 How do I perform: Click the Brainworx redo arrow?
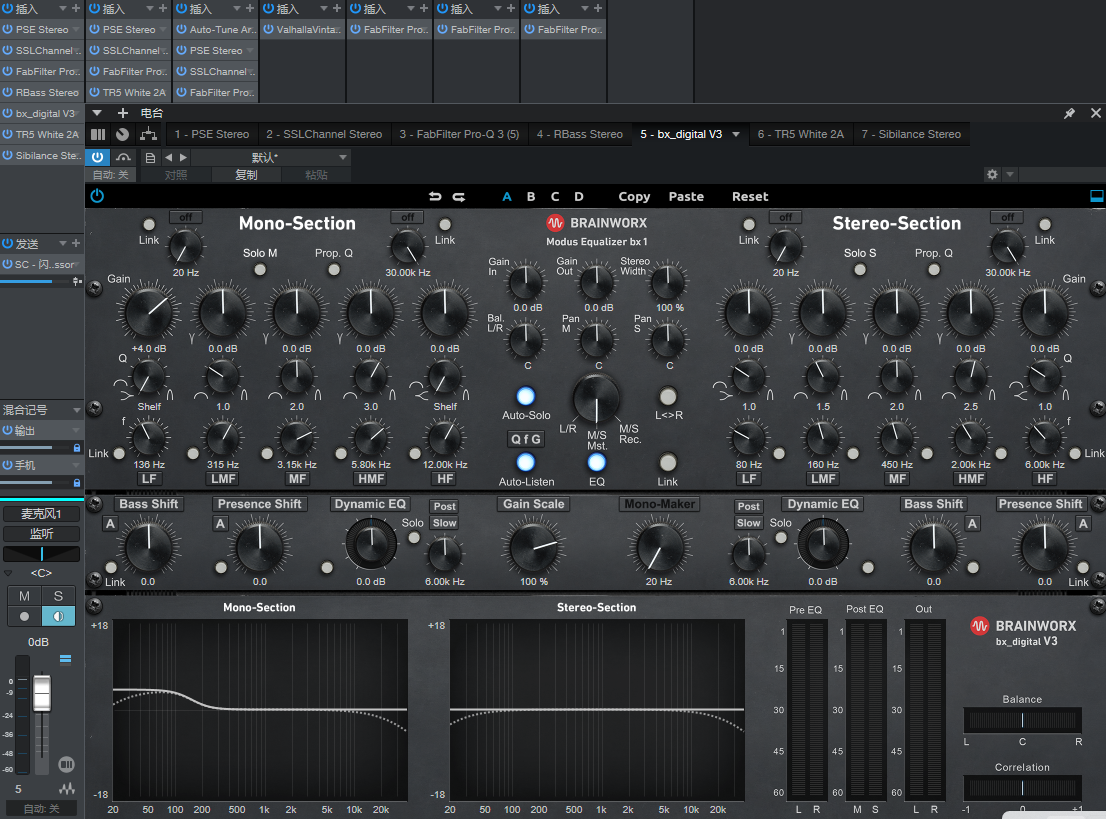[458, 197]
